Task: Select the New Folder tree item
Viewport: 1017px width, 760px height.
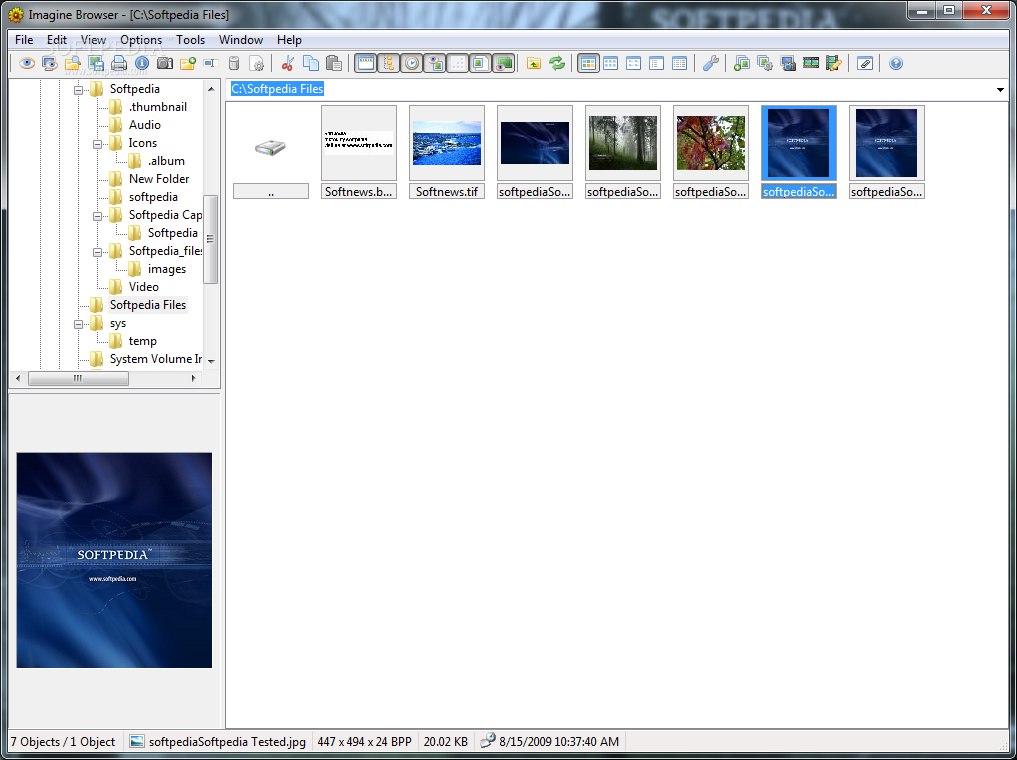Action: [x=159, y=178]
